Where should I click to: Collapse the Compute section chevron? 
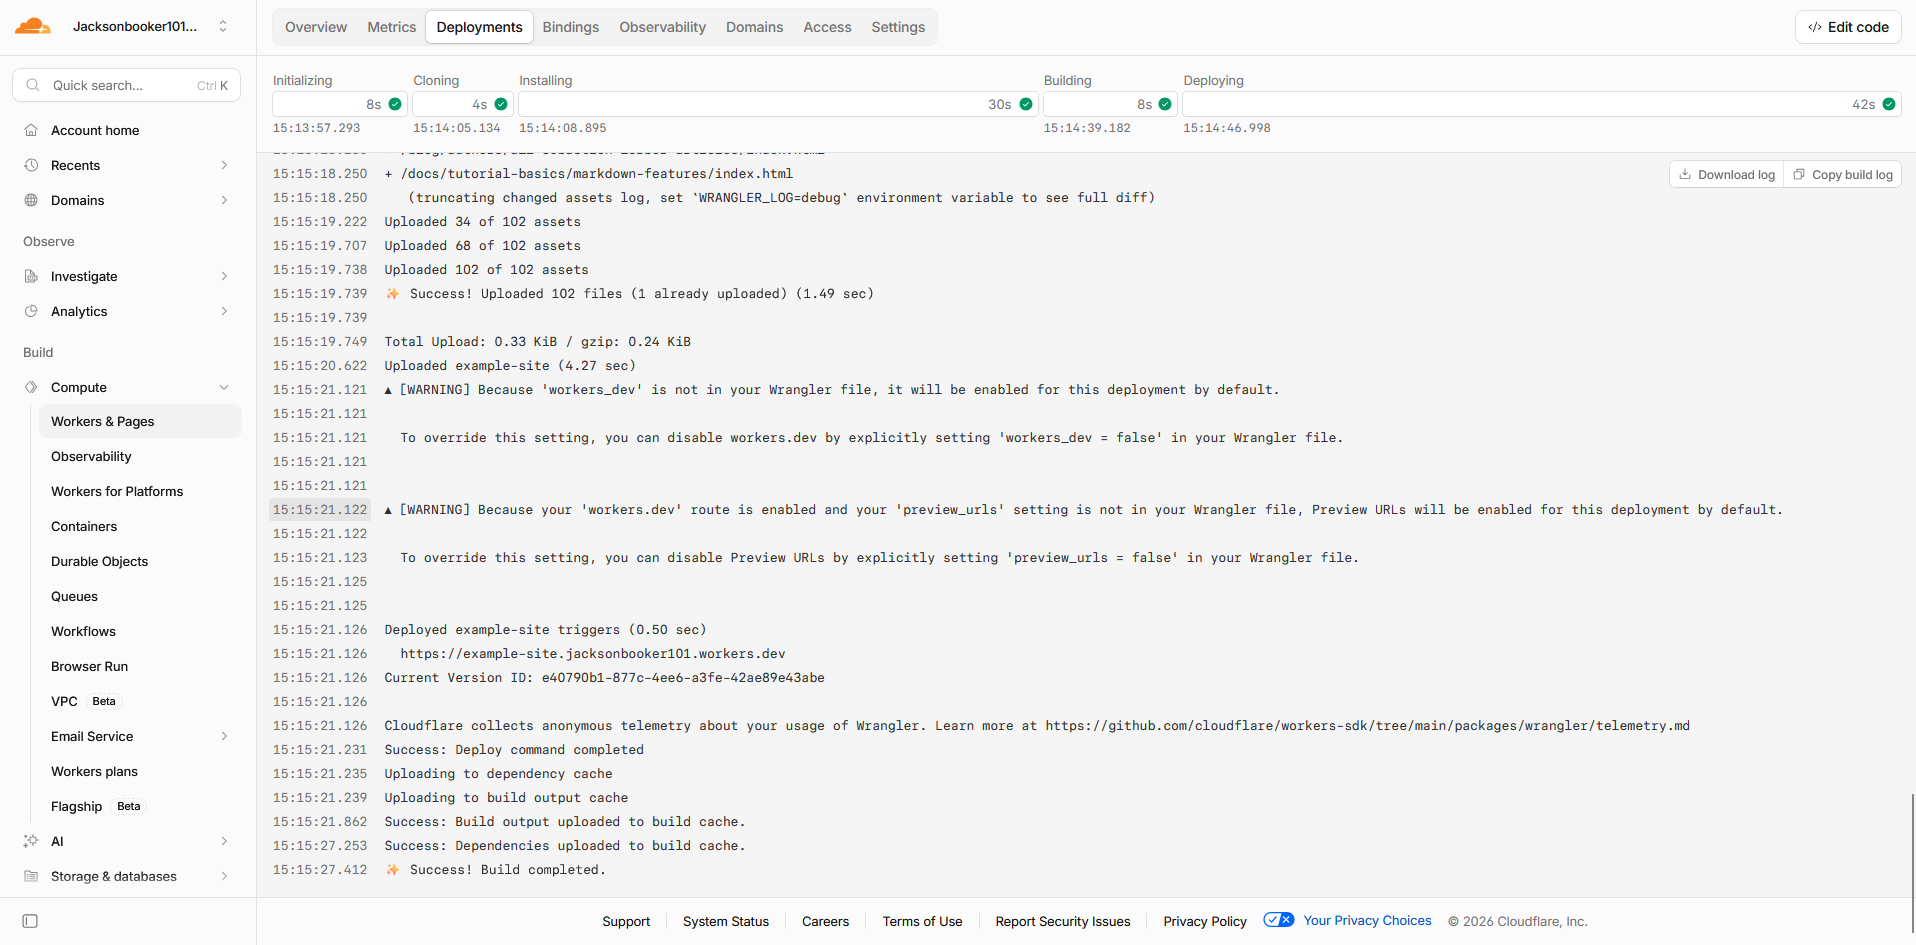pyautogui.click(x=224, y=387)
